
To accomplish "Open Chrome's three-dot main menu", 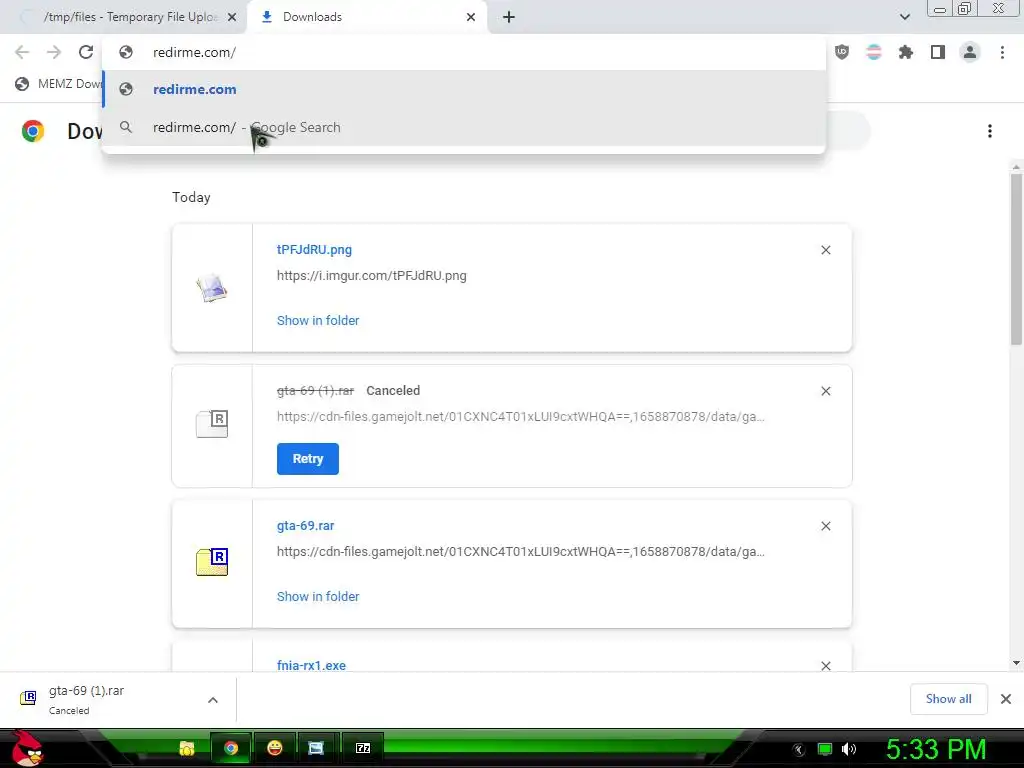I will click(1002, 52).
